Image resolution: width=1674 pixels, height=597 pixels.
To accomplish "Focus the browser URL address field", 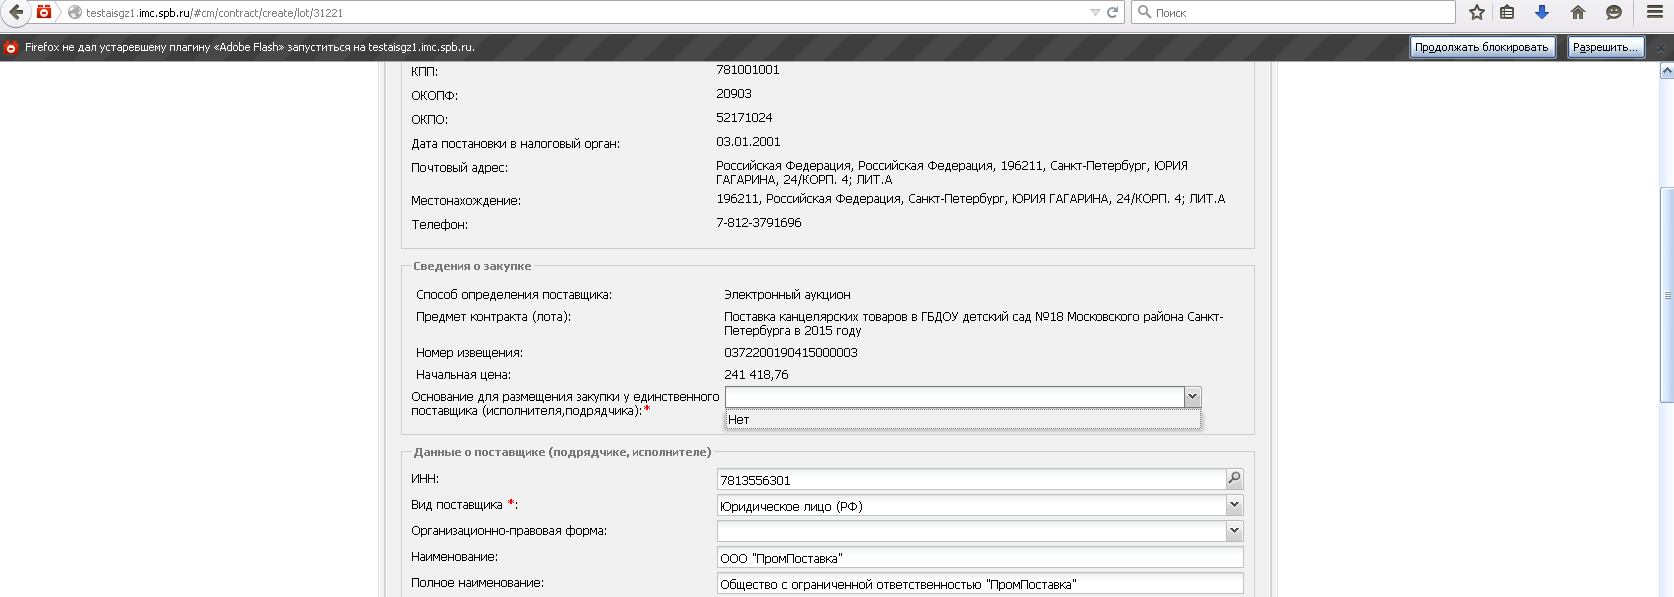I will coord(585,13).
